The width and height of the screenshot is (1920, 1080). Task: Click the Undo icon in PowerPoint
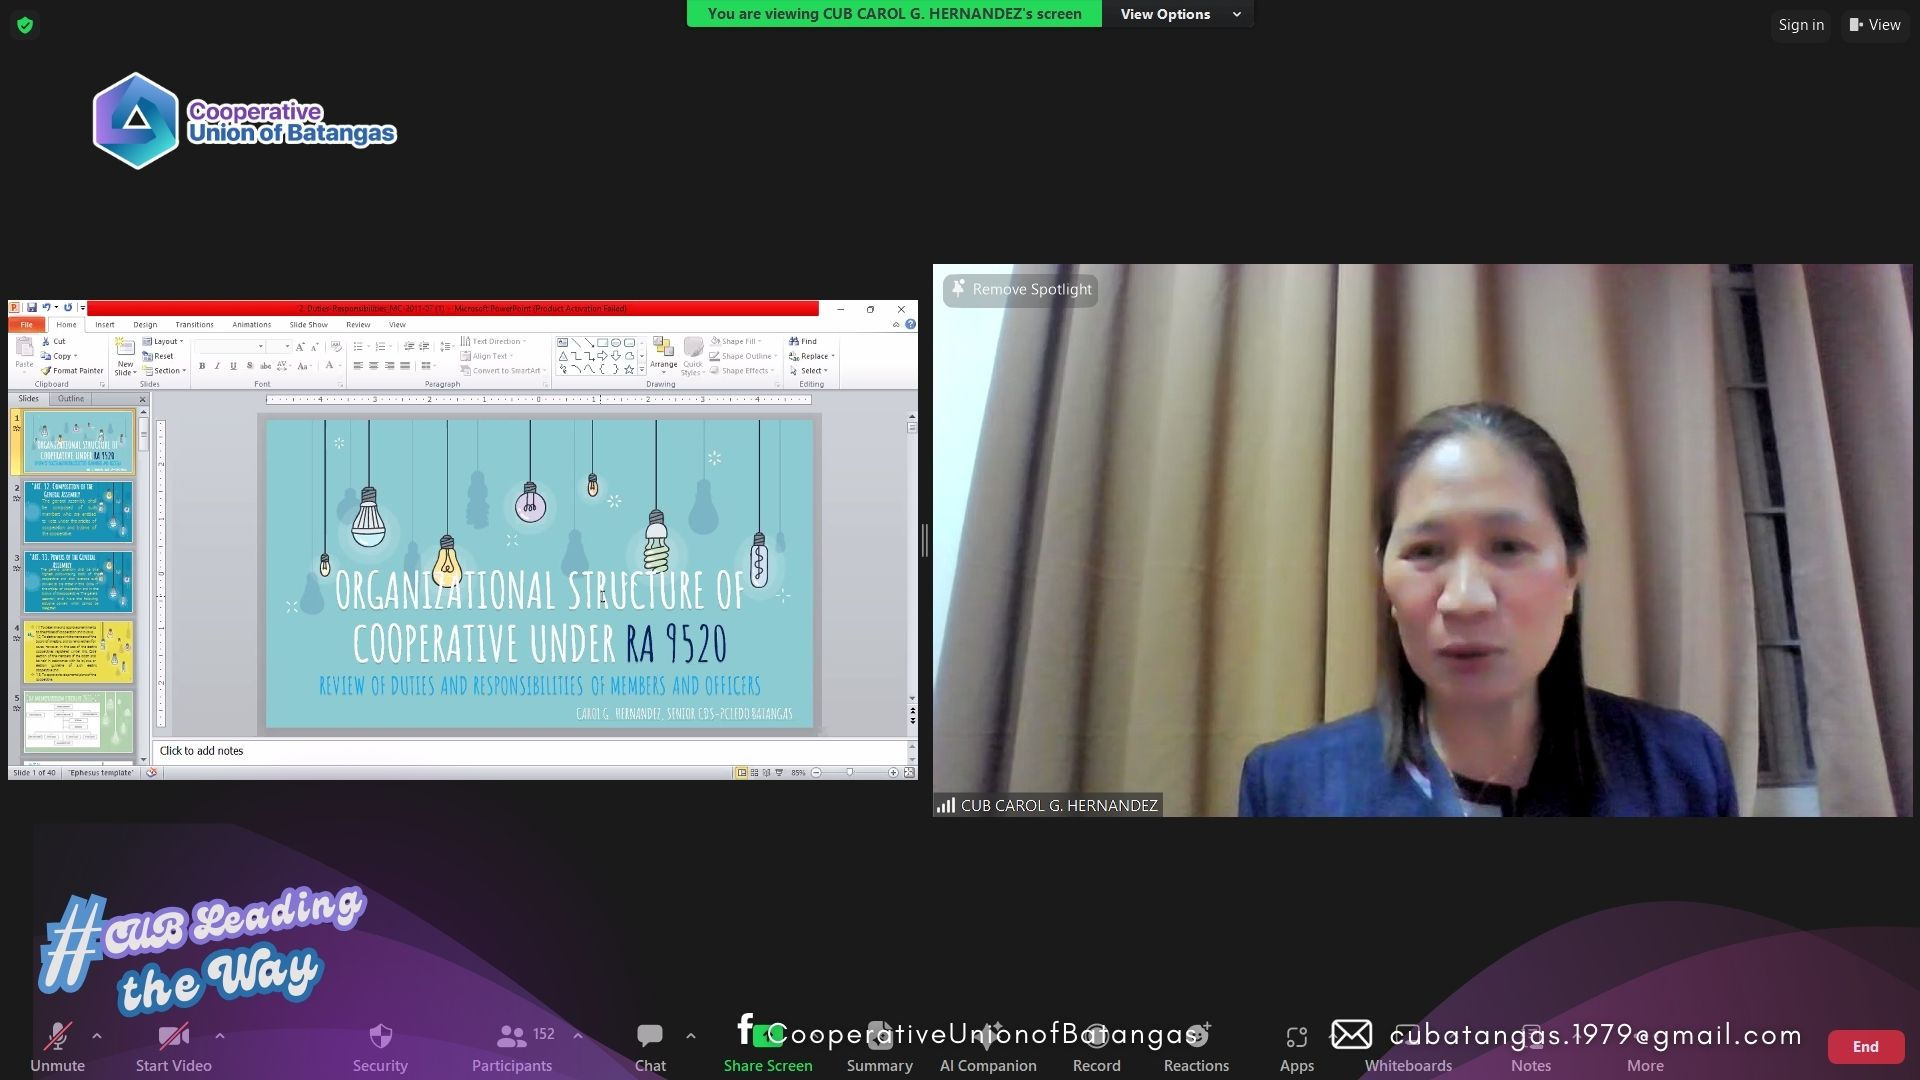pos(46,308)
